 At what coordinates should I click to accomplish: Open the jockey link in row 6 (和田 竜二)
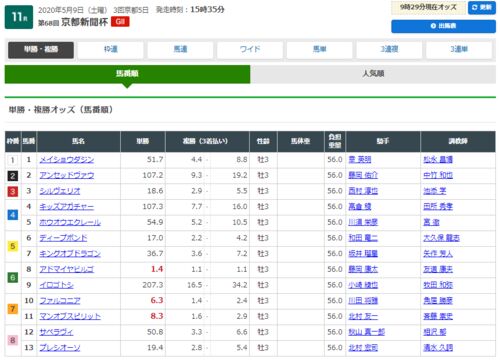tap(363, 238)
